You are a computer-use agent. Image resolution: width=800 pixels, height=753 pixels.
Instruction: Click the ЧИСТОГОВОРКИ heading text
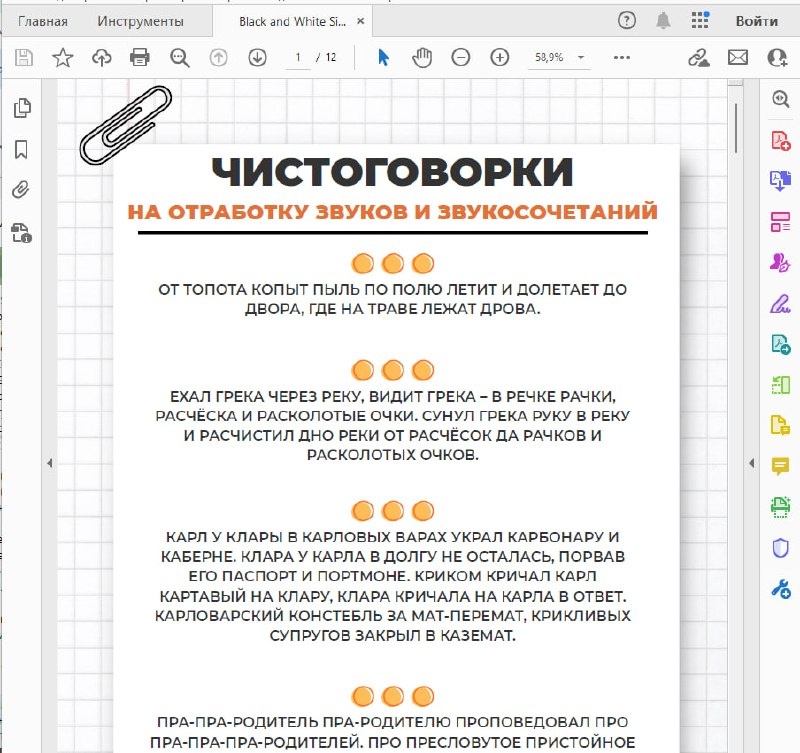[x=392, y=172]
